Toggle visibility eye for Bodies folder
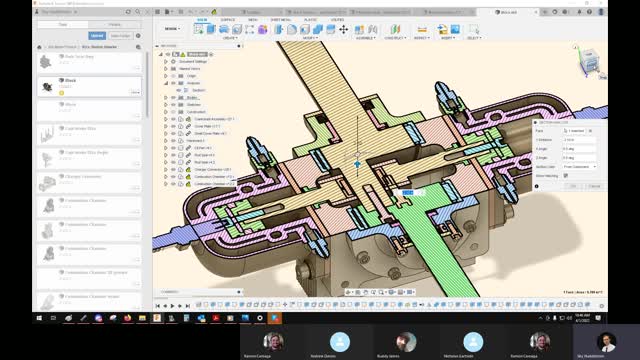 [x=173, y=98]
